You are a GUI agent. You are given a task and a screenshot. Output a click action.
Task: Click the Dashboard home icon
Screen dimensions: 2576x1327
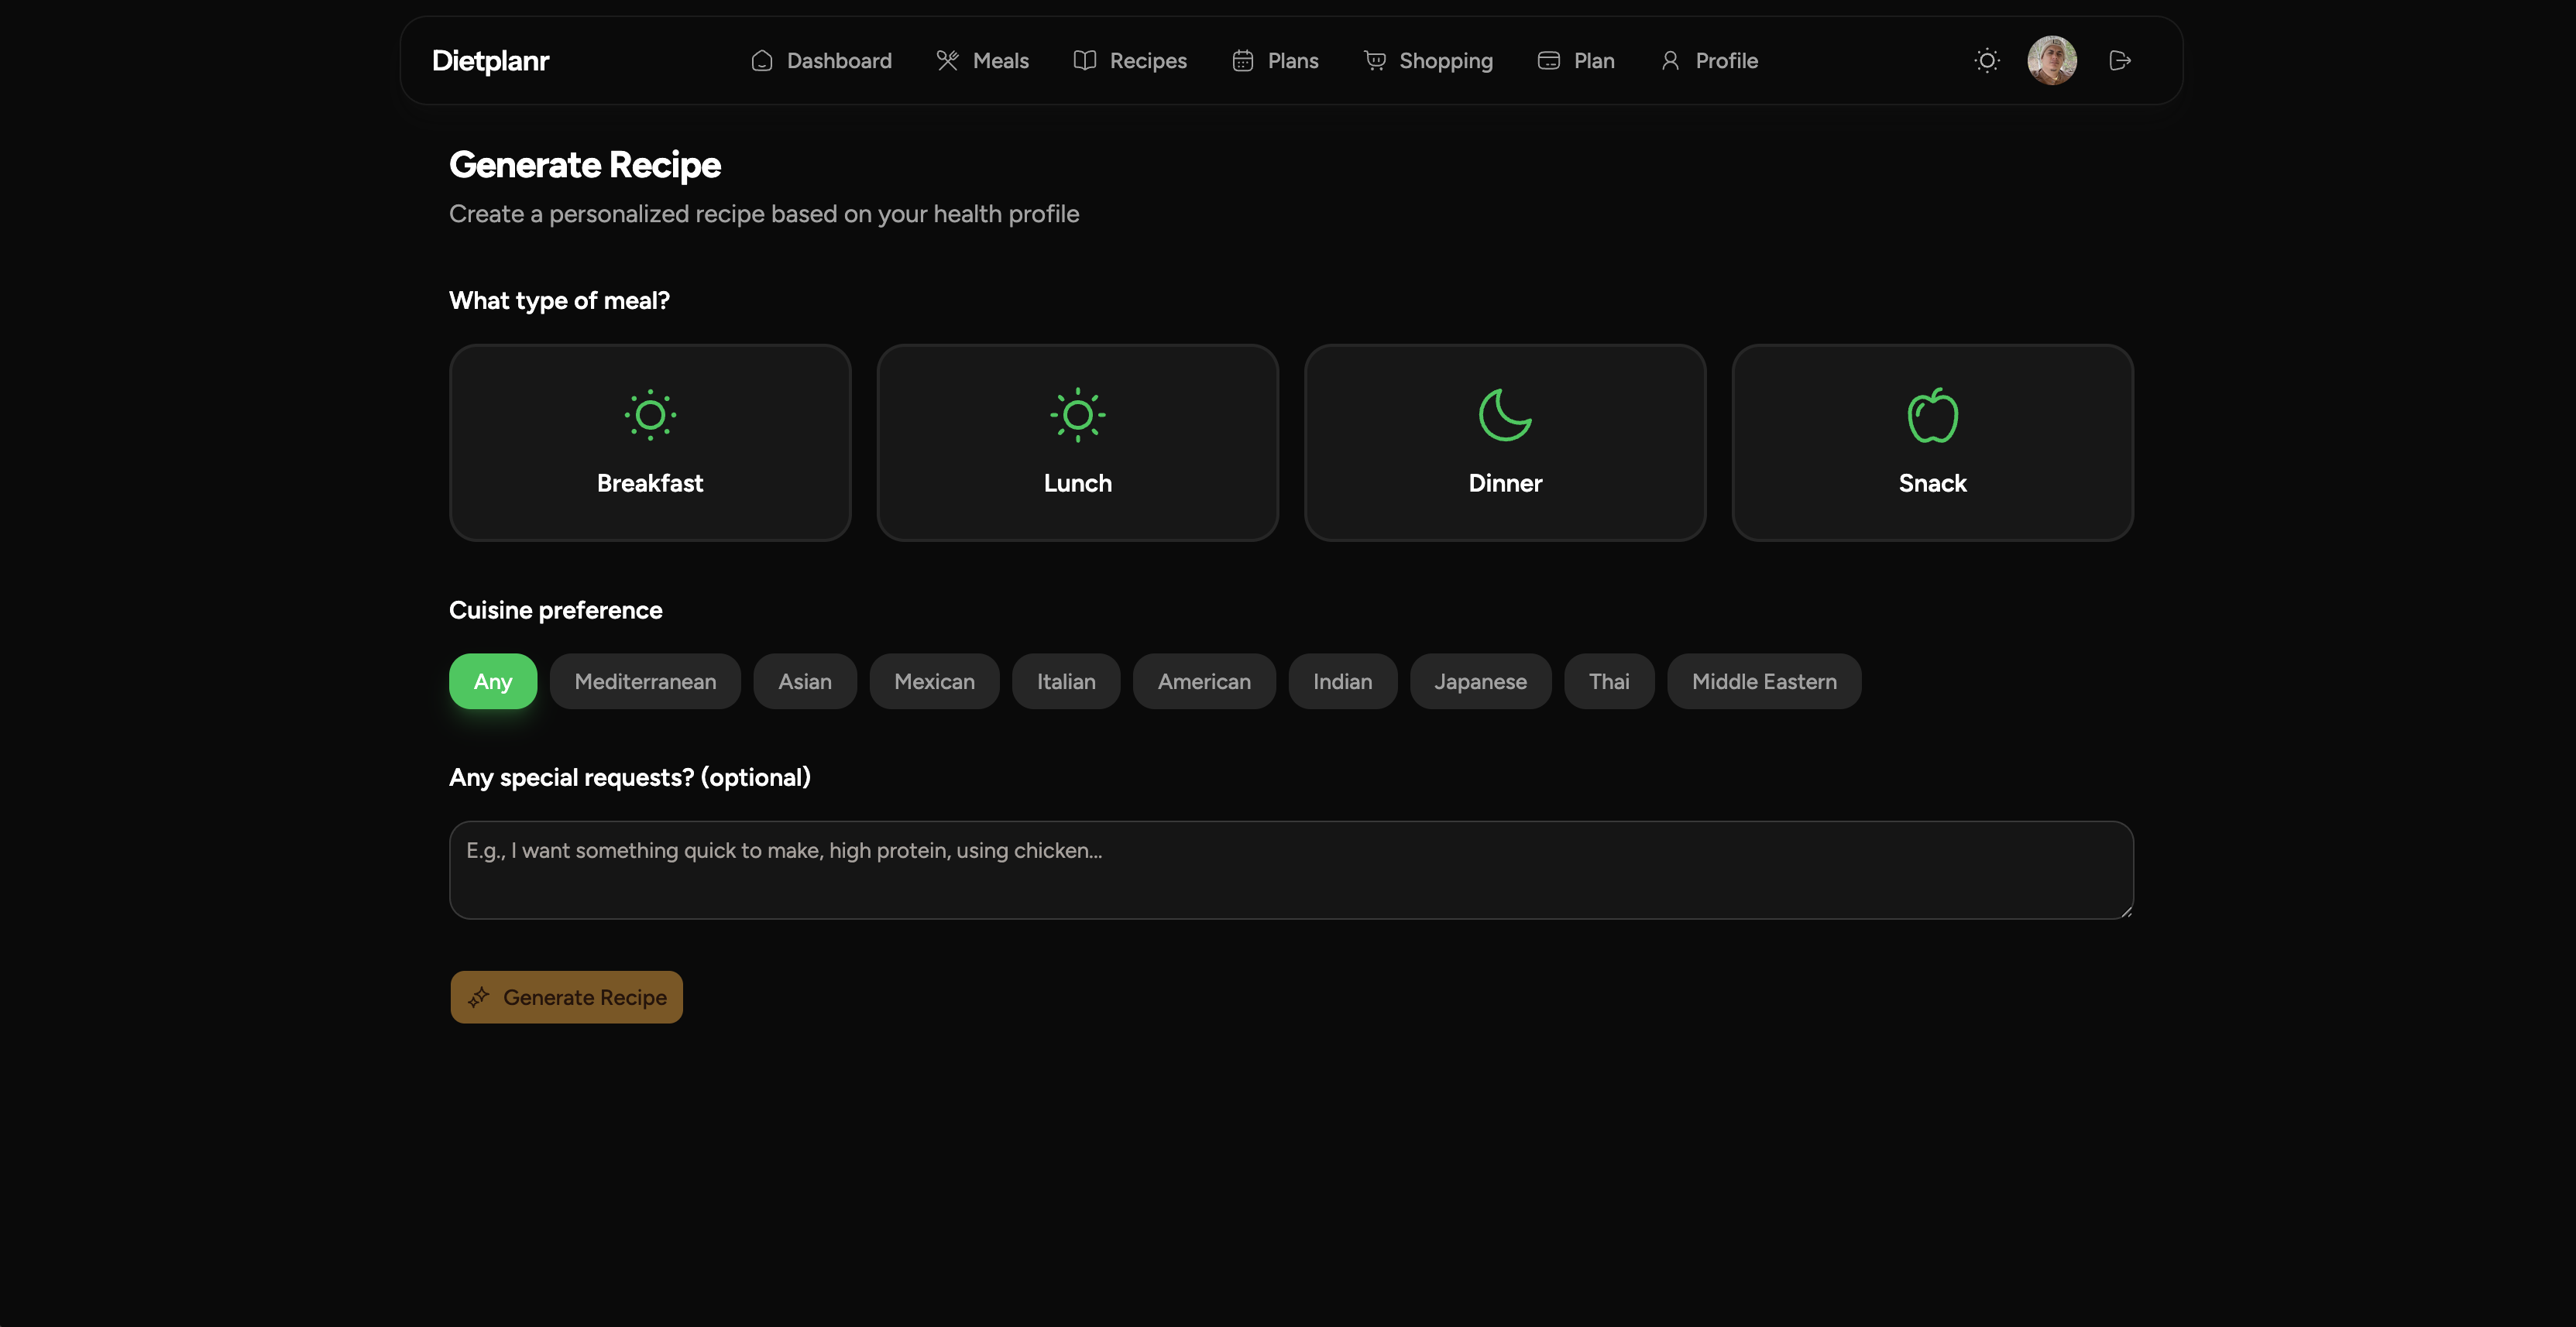[762, 60]
